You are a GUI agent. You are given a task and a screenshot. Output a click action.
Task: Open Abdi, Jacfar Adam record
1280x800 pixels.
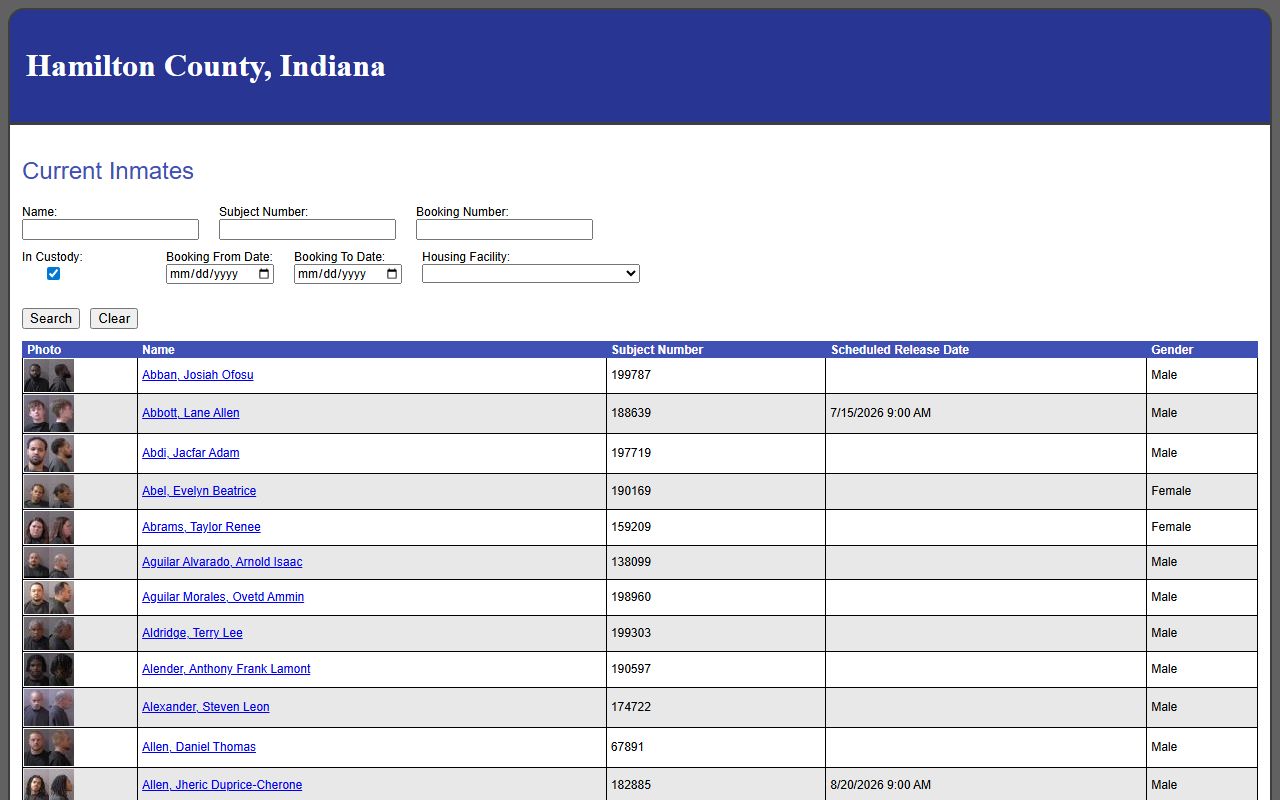[191, 453]
